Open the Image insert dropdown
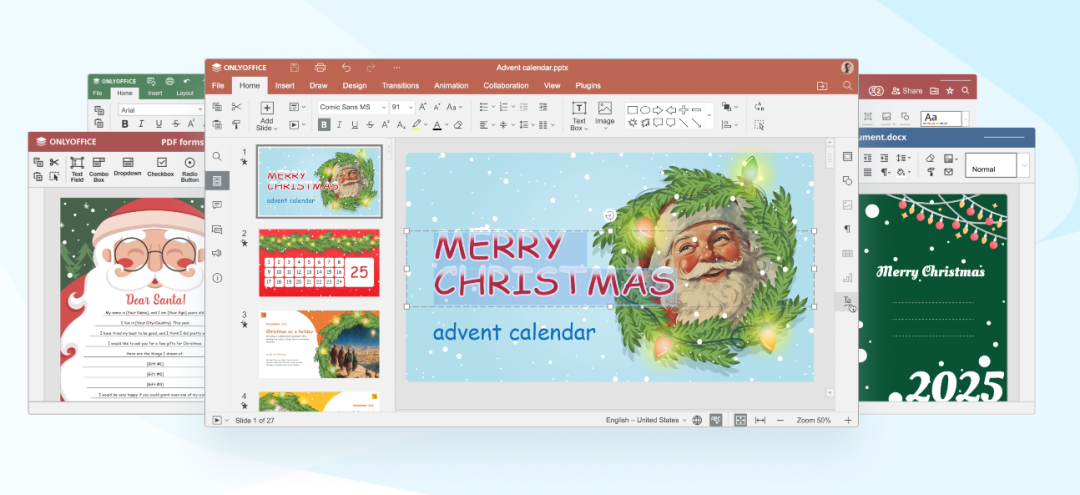Image resolution: width=1080 pixels, height=495 pixels. pyautogui.click(x=604, y=128)
